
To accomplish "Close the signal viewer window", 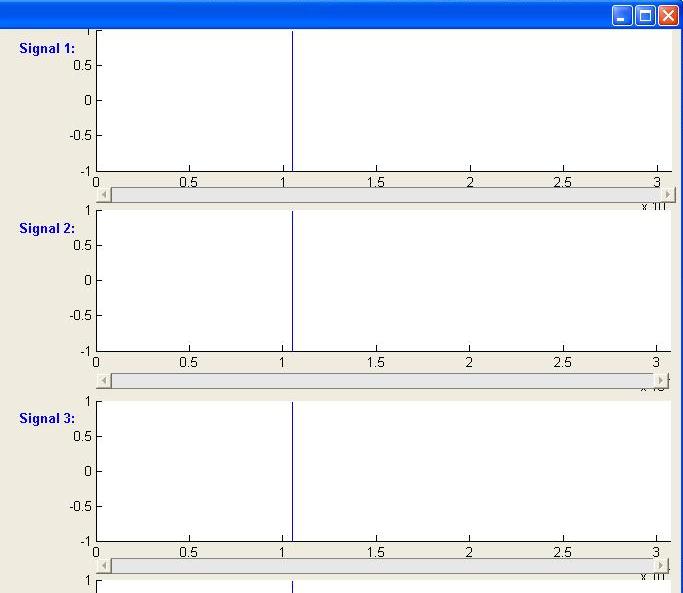I will pos(668,15).
